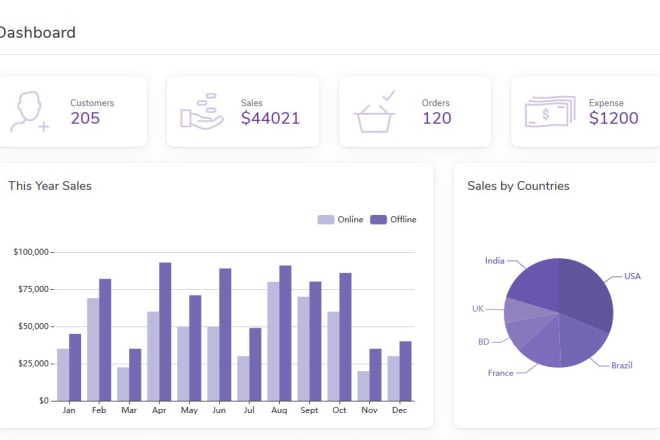660x440 pixels.
Task: Click the Jun offline sales bar
Action: (225, 335)
